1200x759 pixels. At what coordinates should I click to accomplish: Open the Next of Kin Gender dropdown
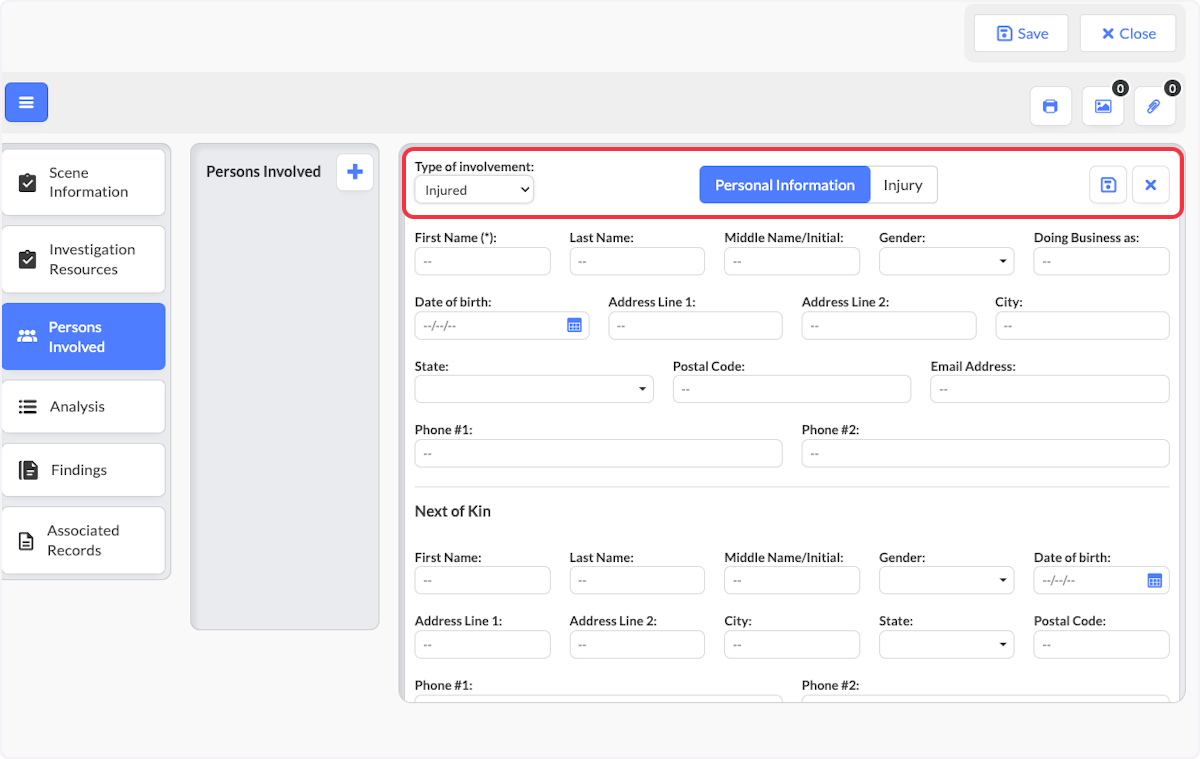pos(946,580)
